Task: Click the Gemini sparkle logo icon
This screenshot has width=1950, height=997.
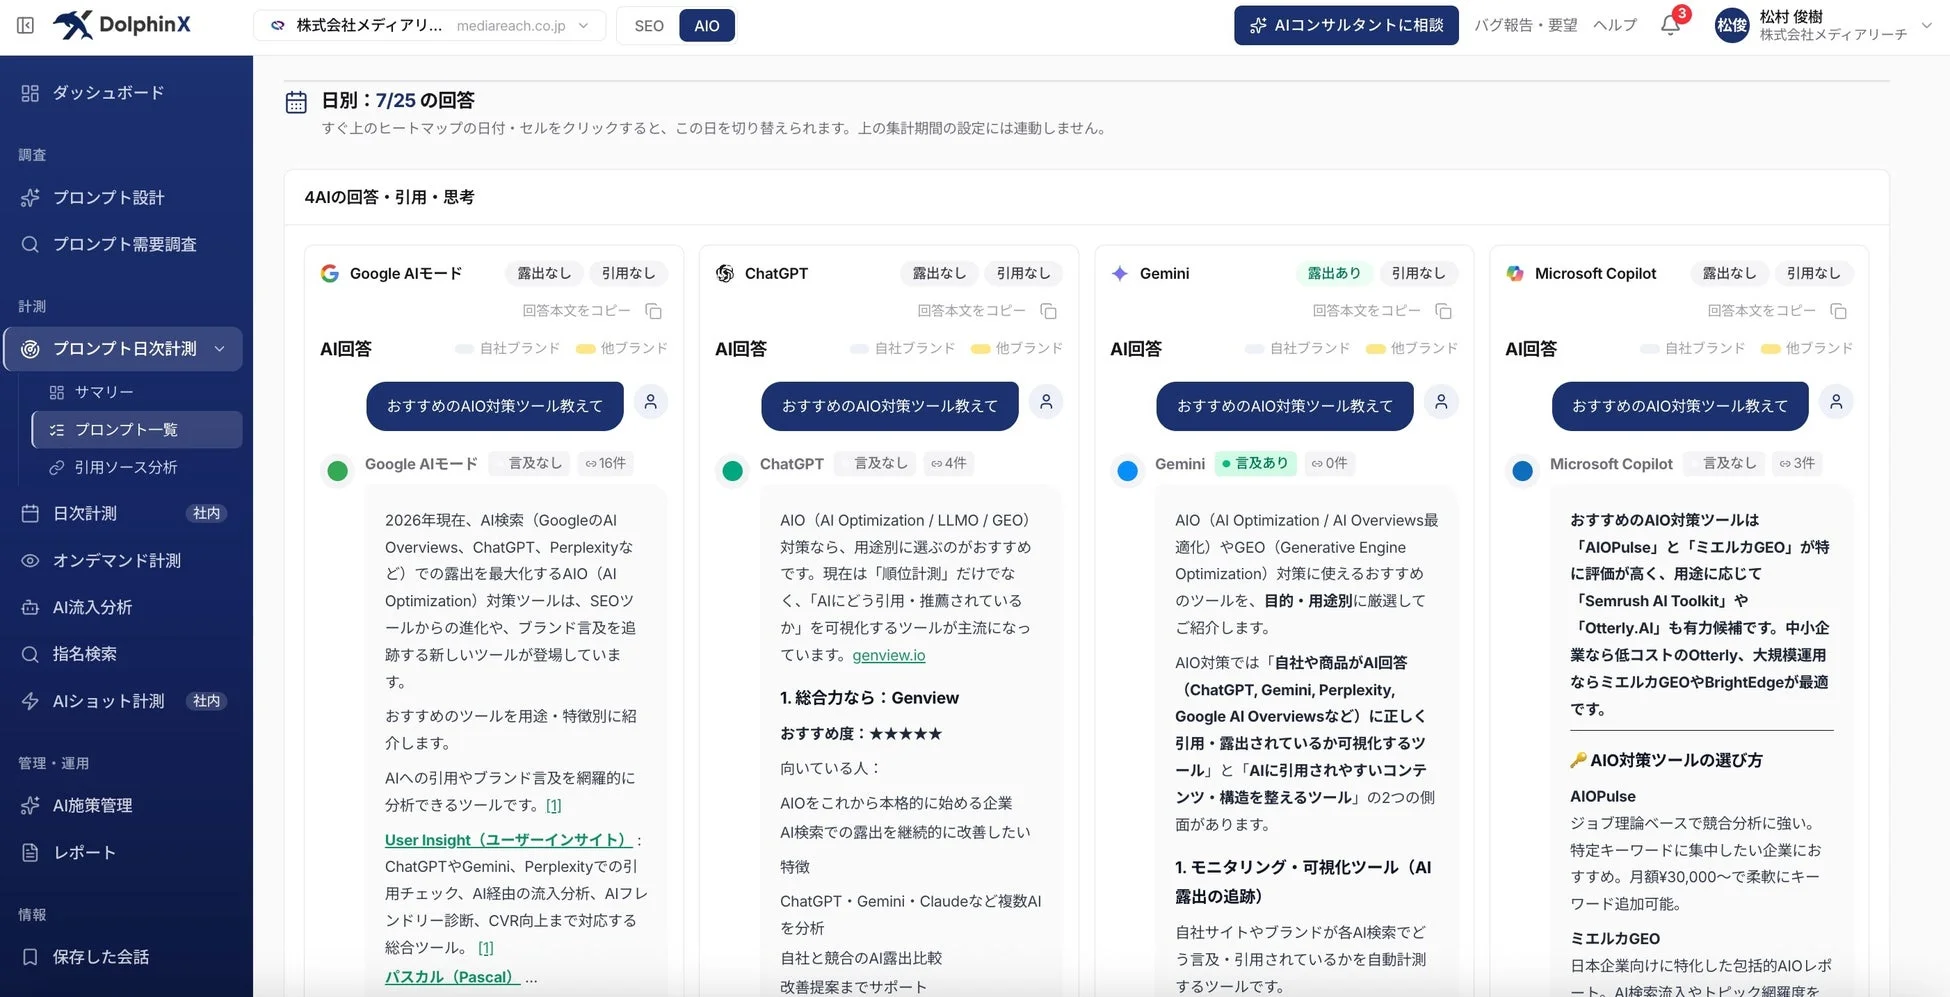Action: tap(1120, 273)
